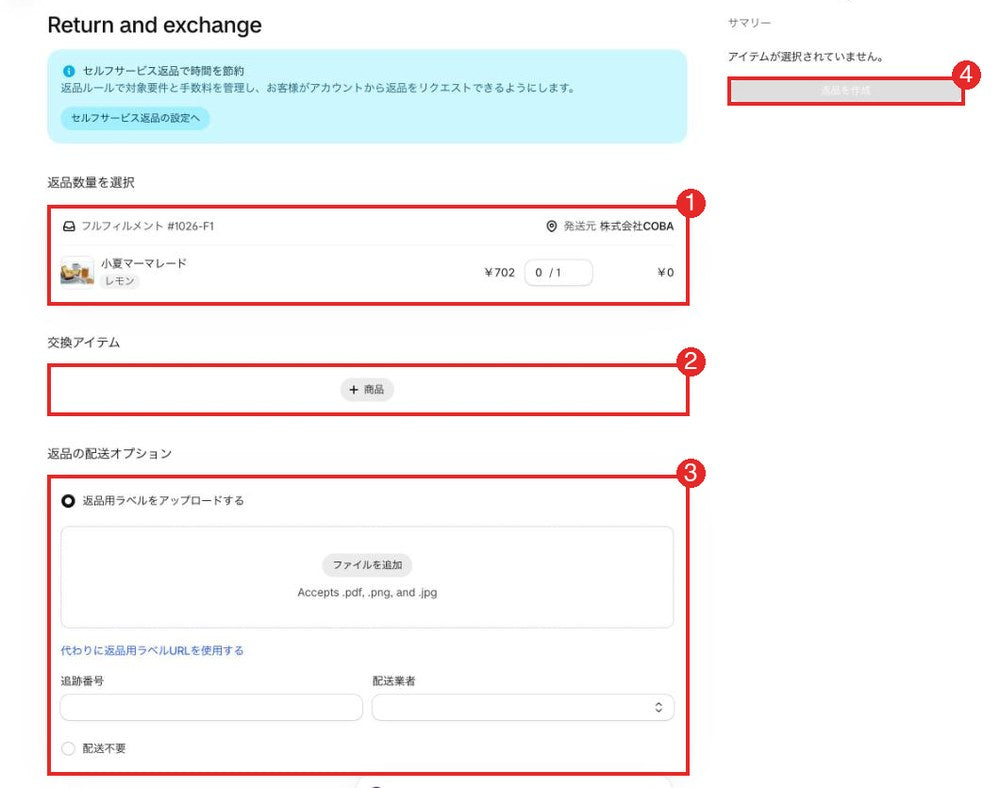Click the fulfillment inbox icon beside #1026-F1
Viewport: 1000px width, 788px height.
click(69, 226)
